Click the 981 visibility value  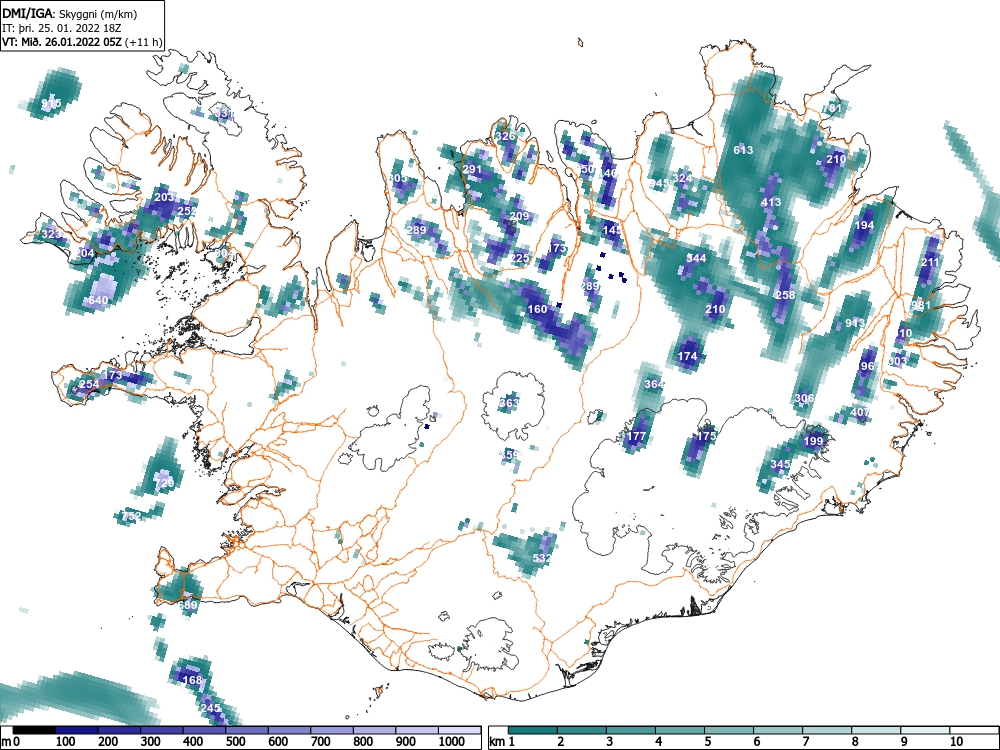pos(921,304)
